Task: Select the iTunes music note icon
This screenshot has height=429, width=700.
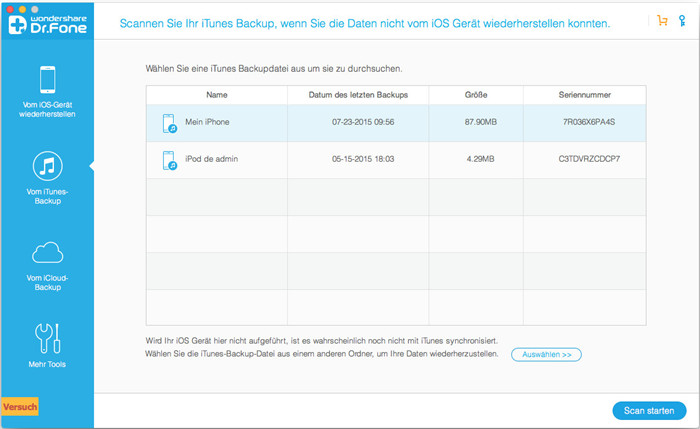Action: click(x=47, y=166)
